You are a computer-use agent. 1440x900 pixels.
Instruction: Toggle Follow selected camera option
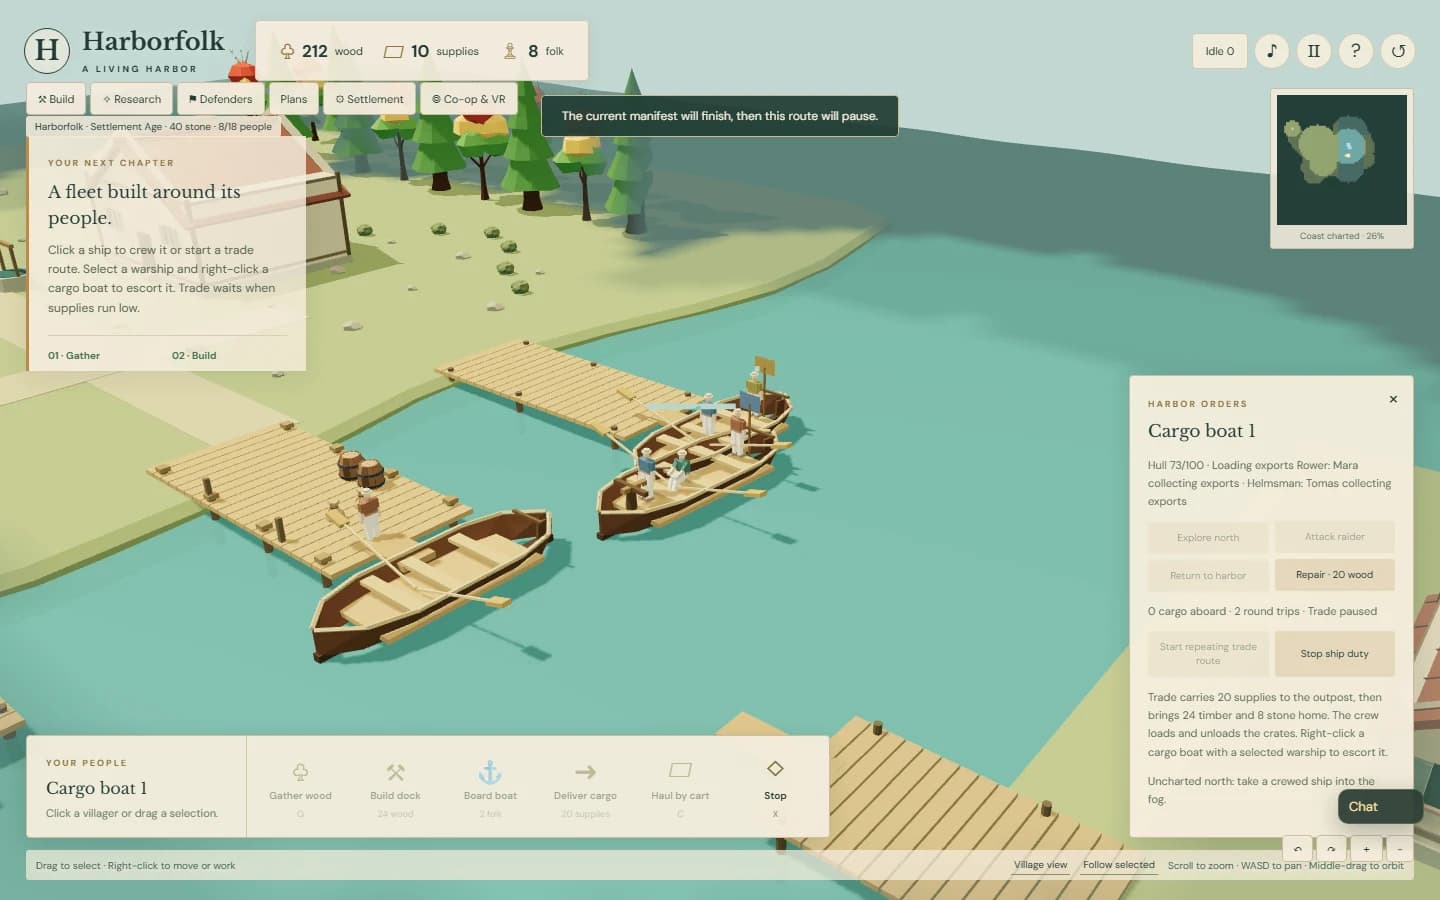(x=1118, y=865)
